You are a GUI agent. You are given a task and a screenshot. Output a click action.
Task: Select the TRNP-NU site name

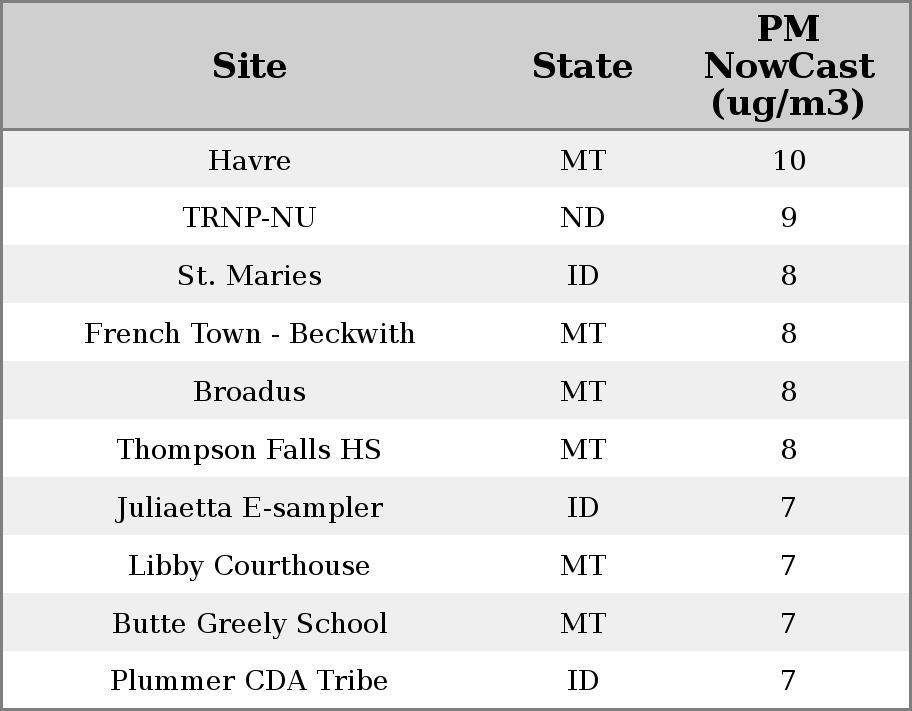249,218
